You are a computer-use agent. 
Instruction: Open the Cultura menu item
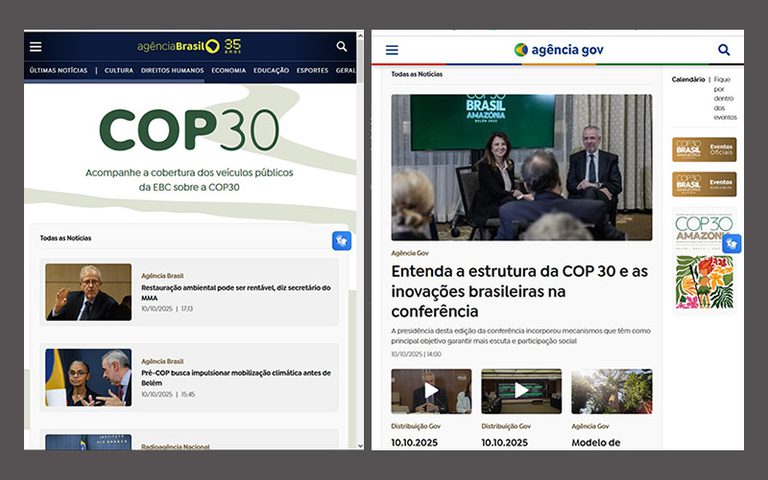(119, 71)
